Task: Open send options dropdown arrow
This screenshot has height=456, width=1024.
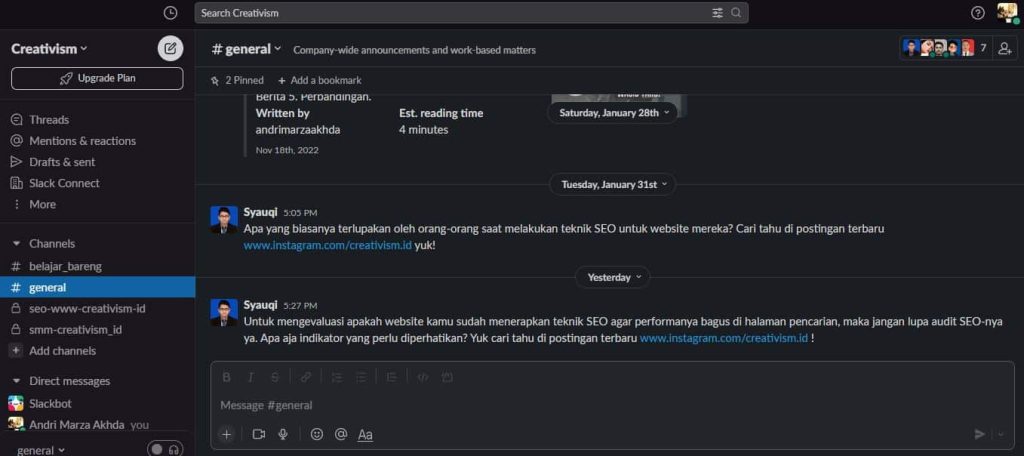Action: pos(1001,434)
